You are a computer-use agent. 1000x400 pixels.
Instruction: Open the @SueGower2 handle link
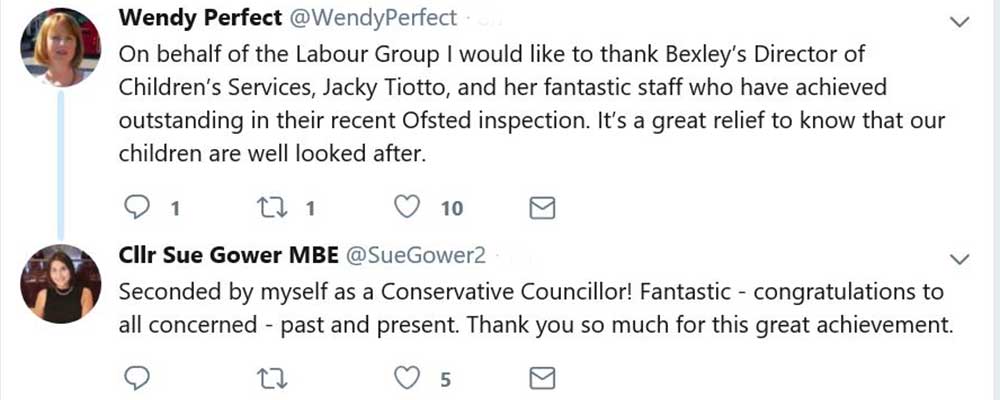416,256
